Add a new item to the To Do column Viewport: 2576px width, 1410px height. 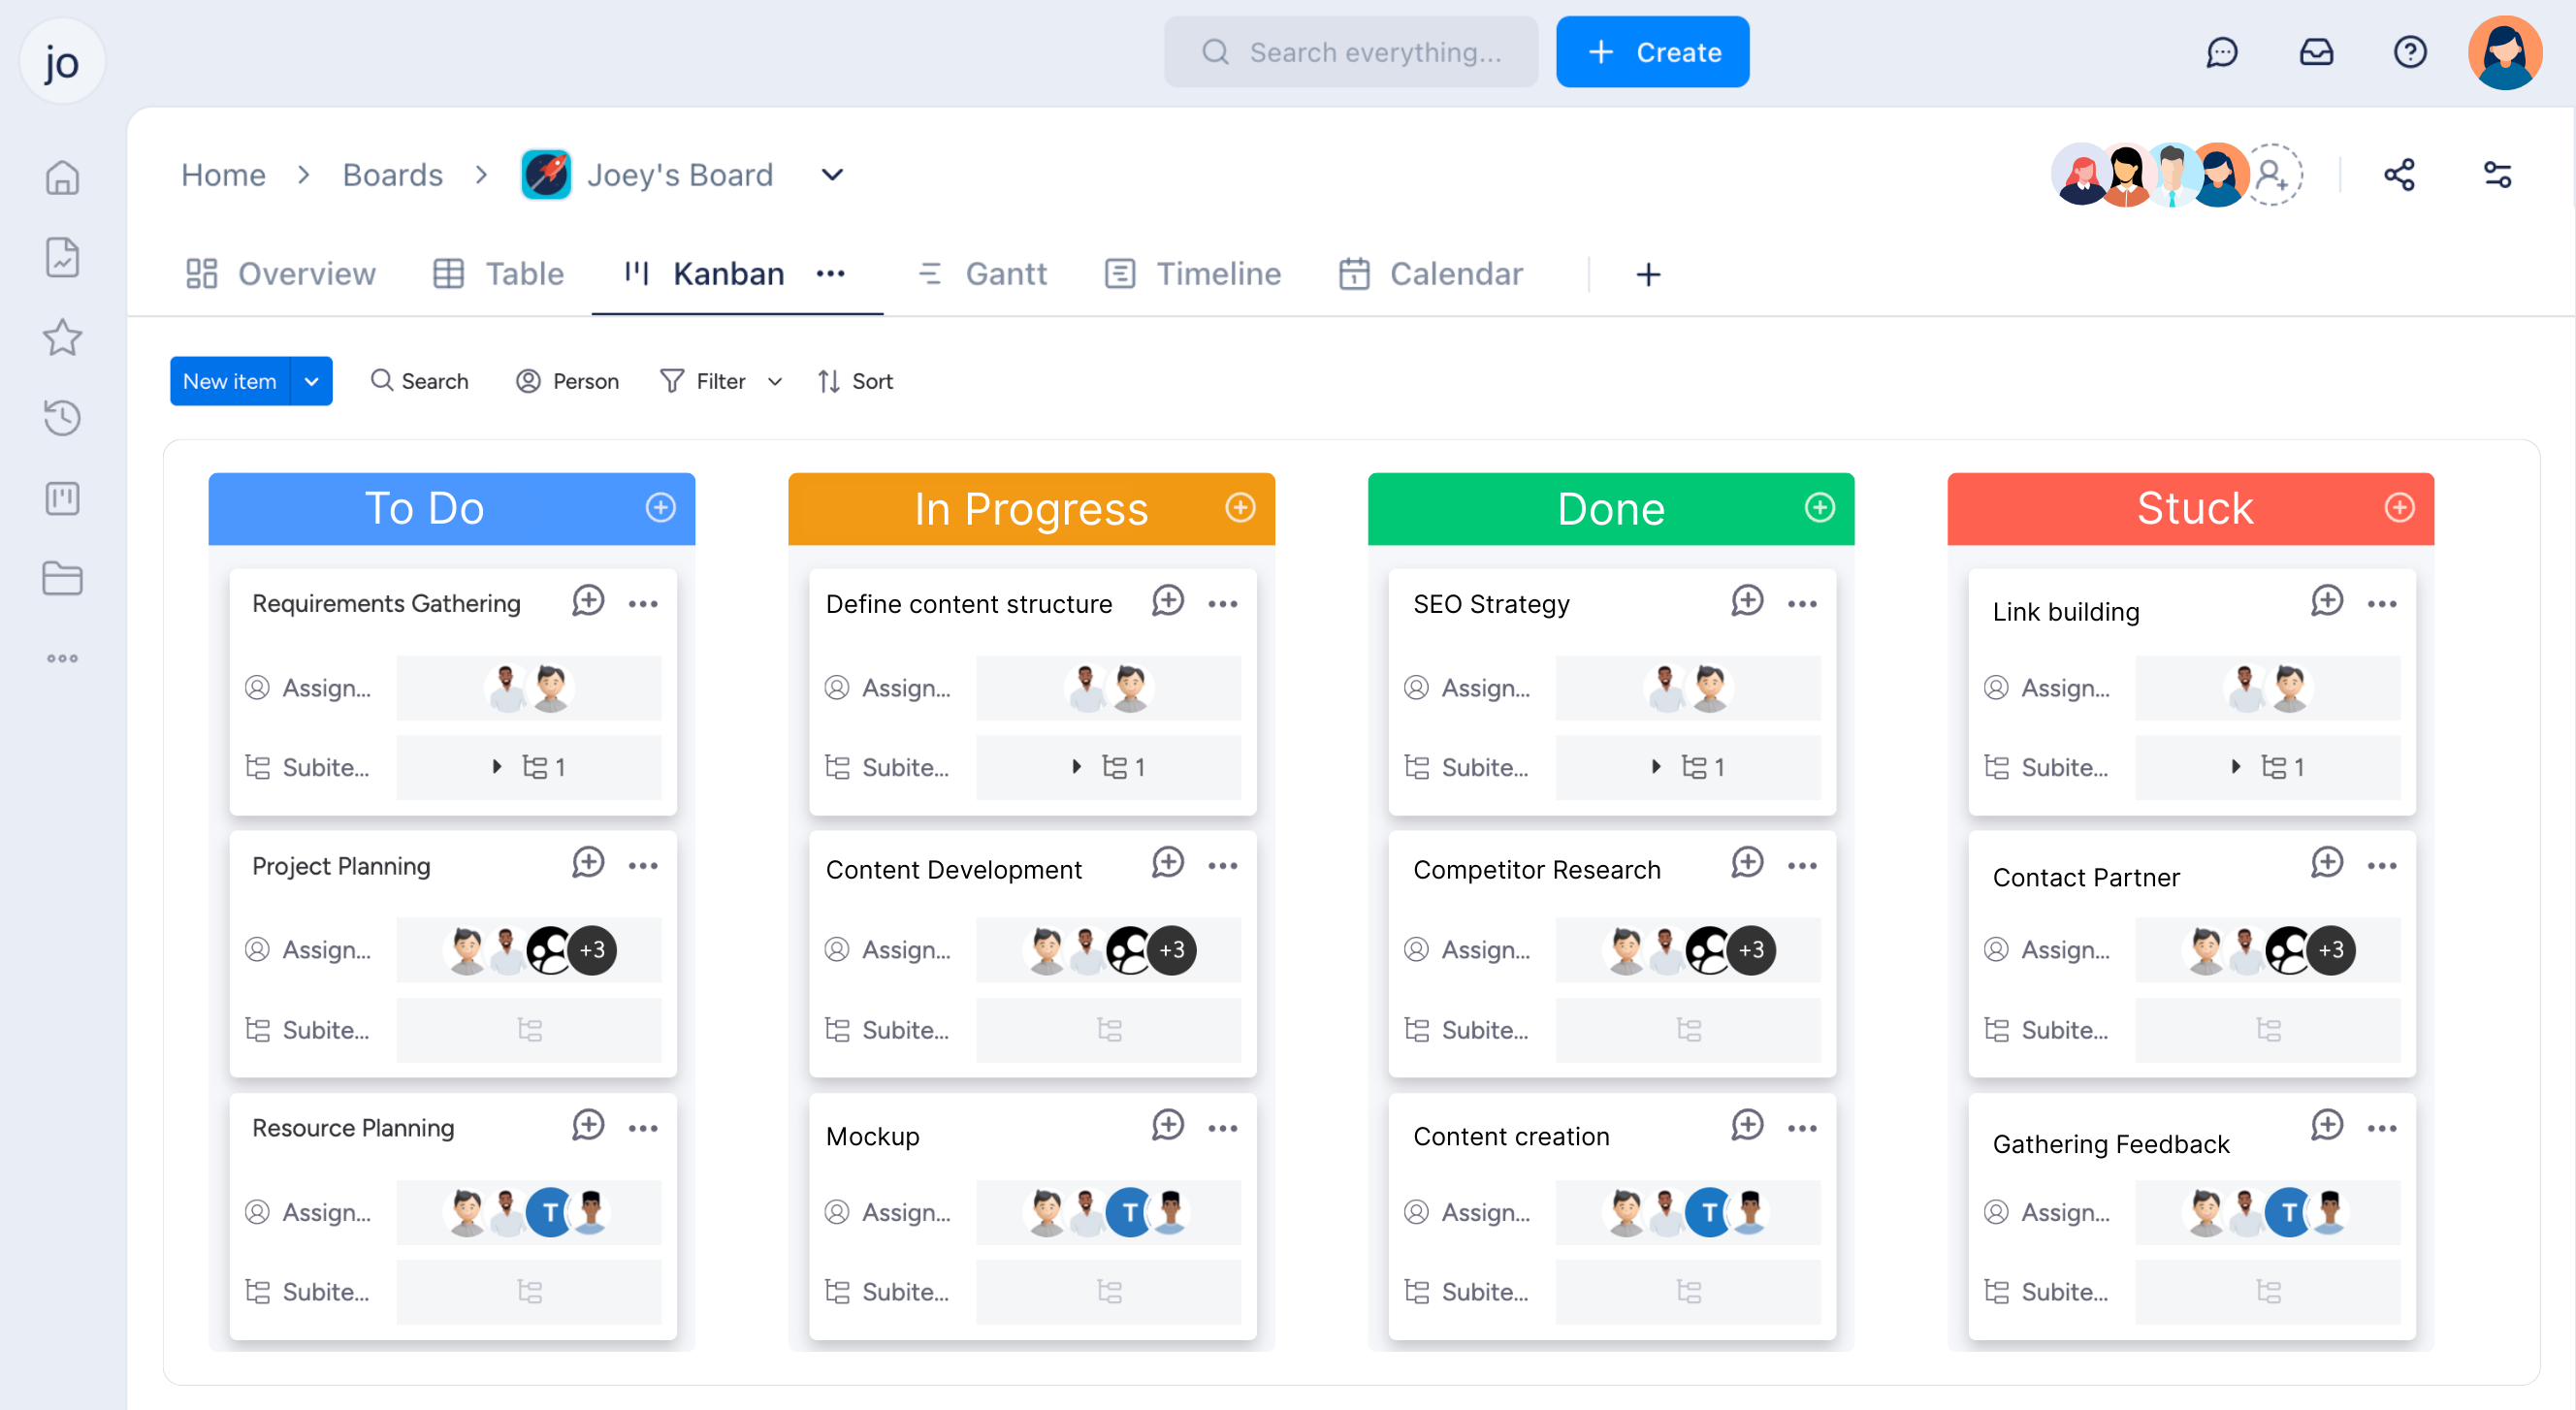[660, 508]
